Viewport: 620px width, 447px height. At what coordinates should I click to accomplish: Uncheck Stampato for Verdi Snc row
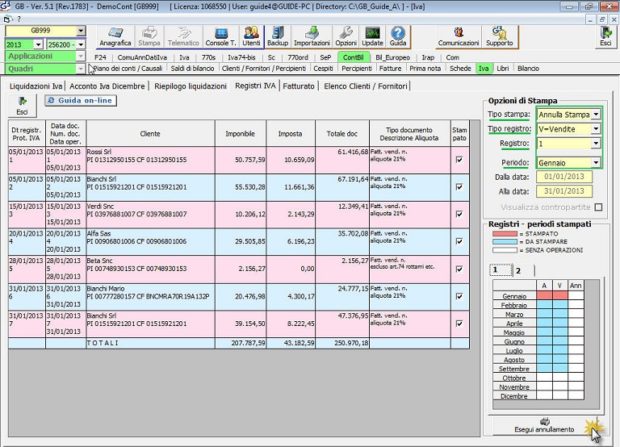(459, 214)
